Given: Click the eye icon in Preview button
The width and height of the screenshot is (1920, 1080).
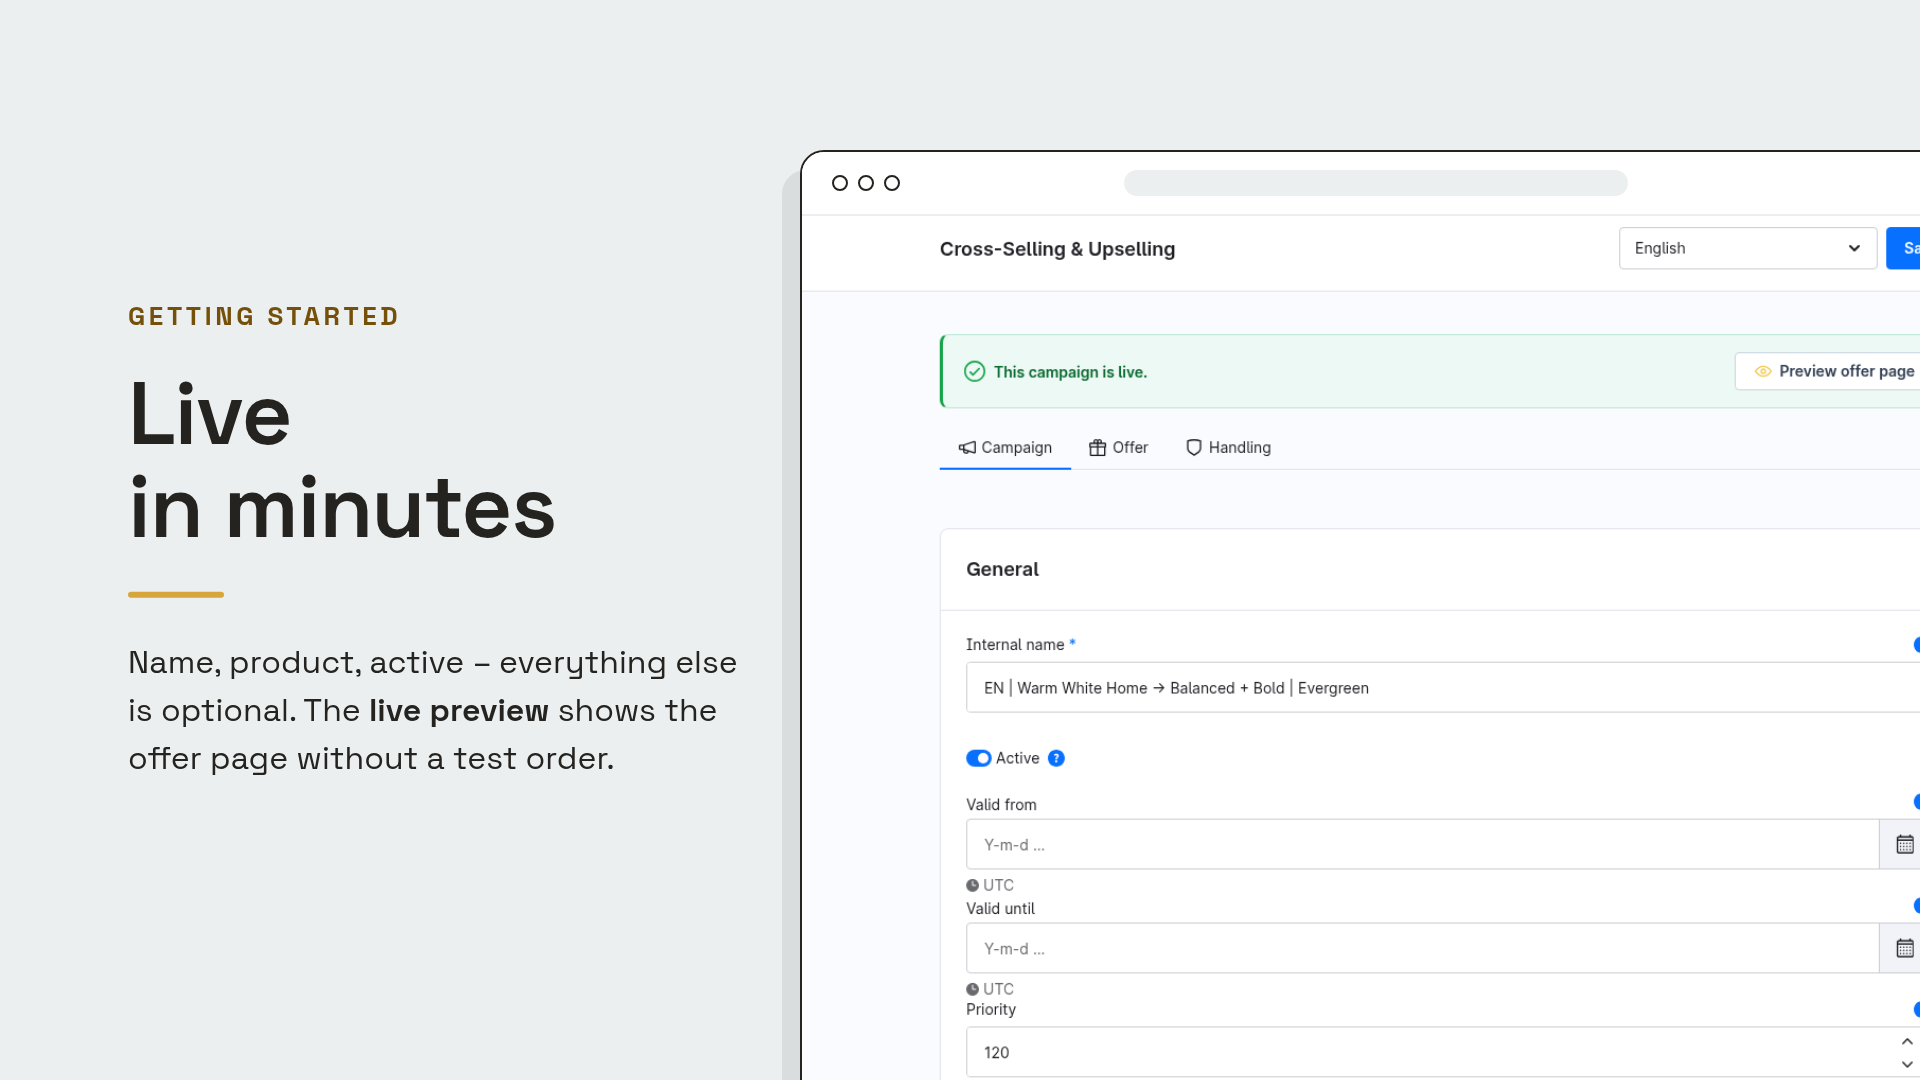Looking at the screenshot, I should (1763, 371).
